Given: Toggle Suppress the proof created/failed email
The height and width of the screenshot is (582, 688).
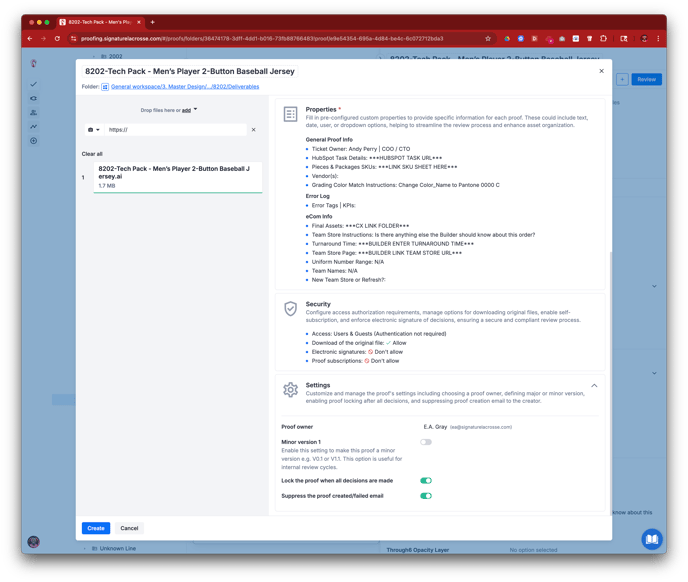Looking at the screenshot, I should click(x=426, y=496).
